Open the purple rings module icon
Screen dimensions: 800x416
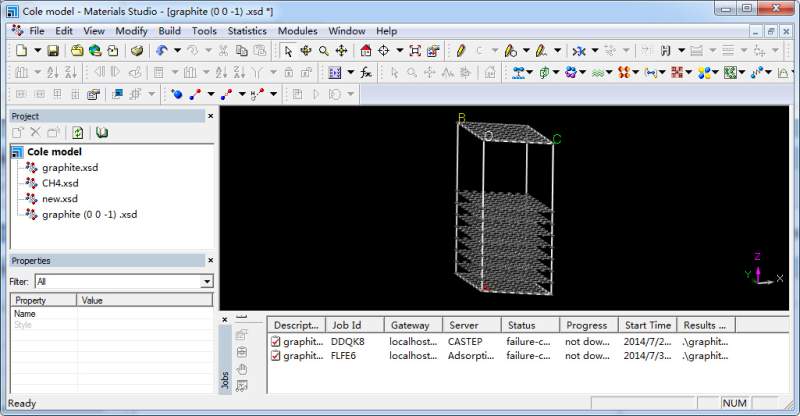[x=571, y=72]
